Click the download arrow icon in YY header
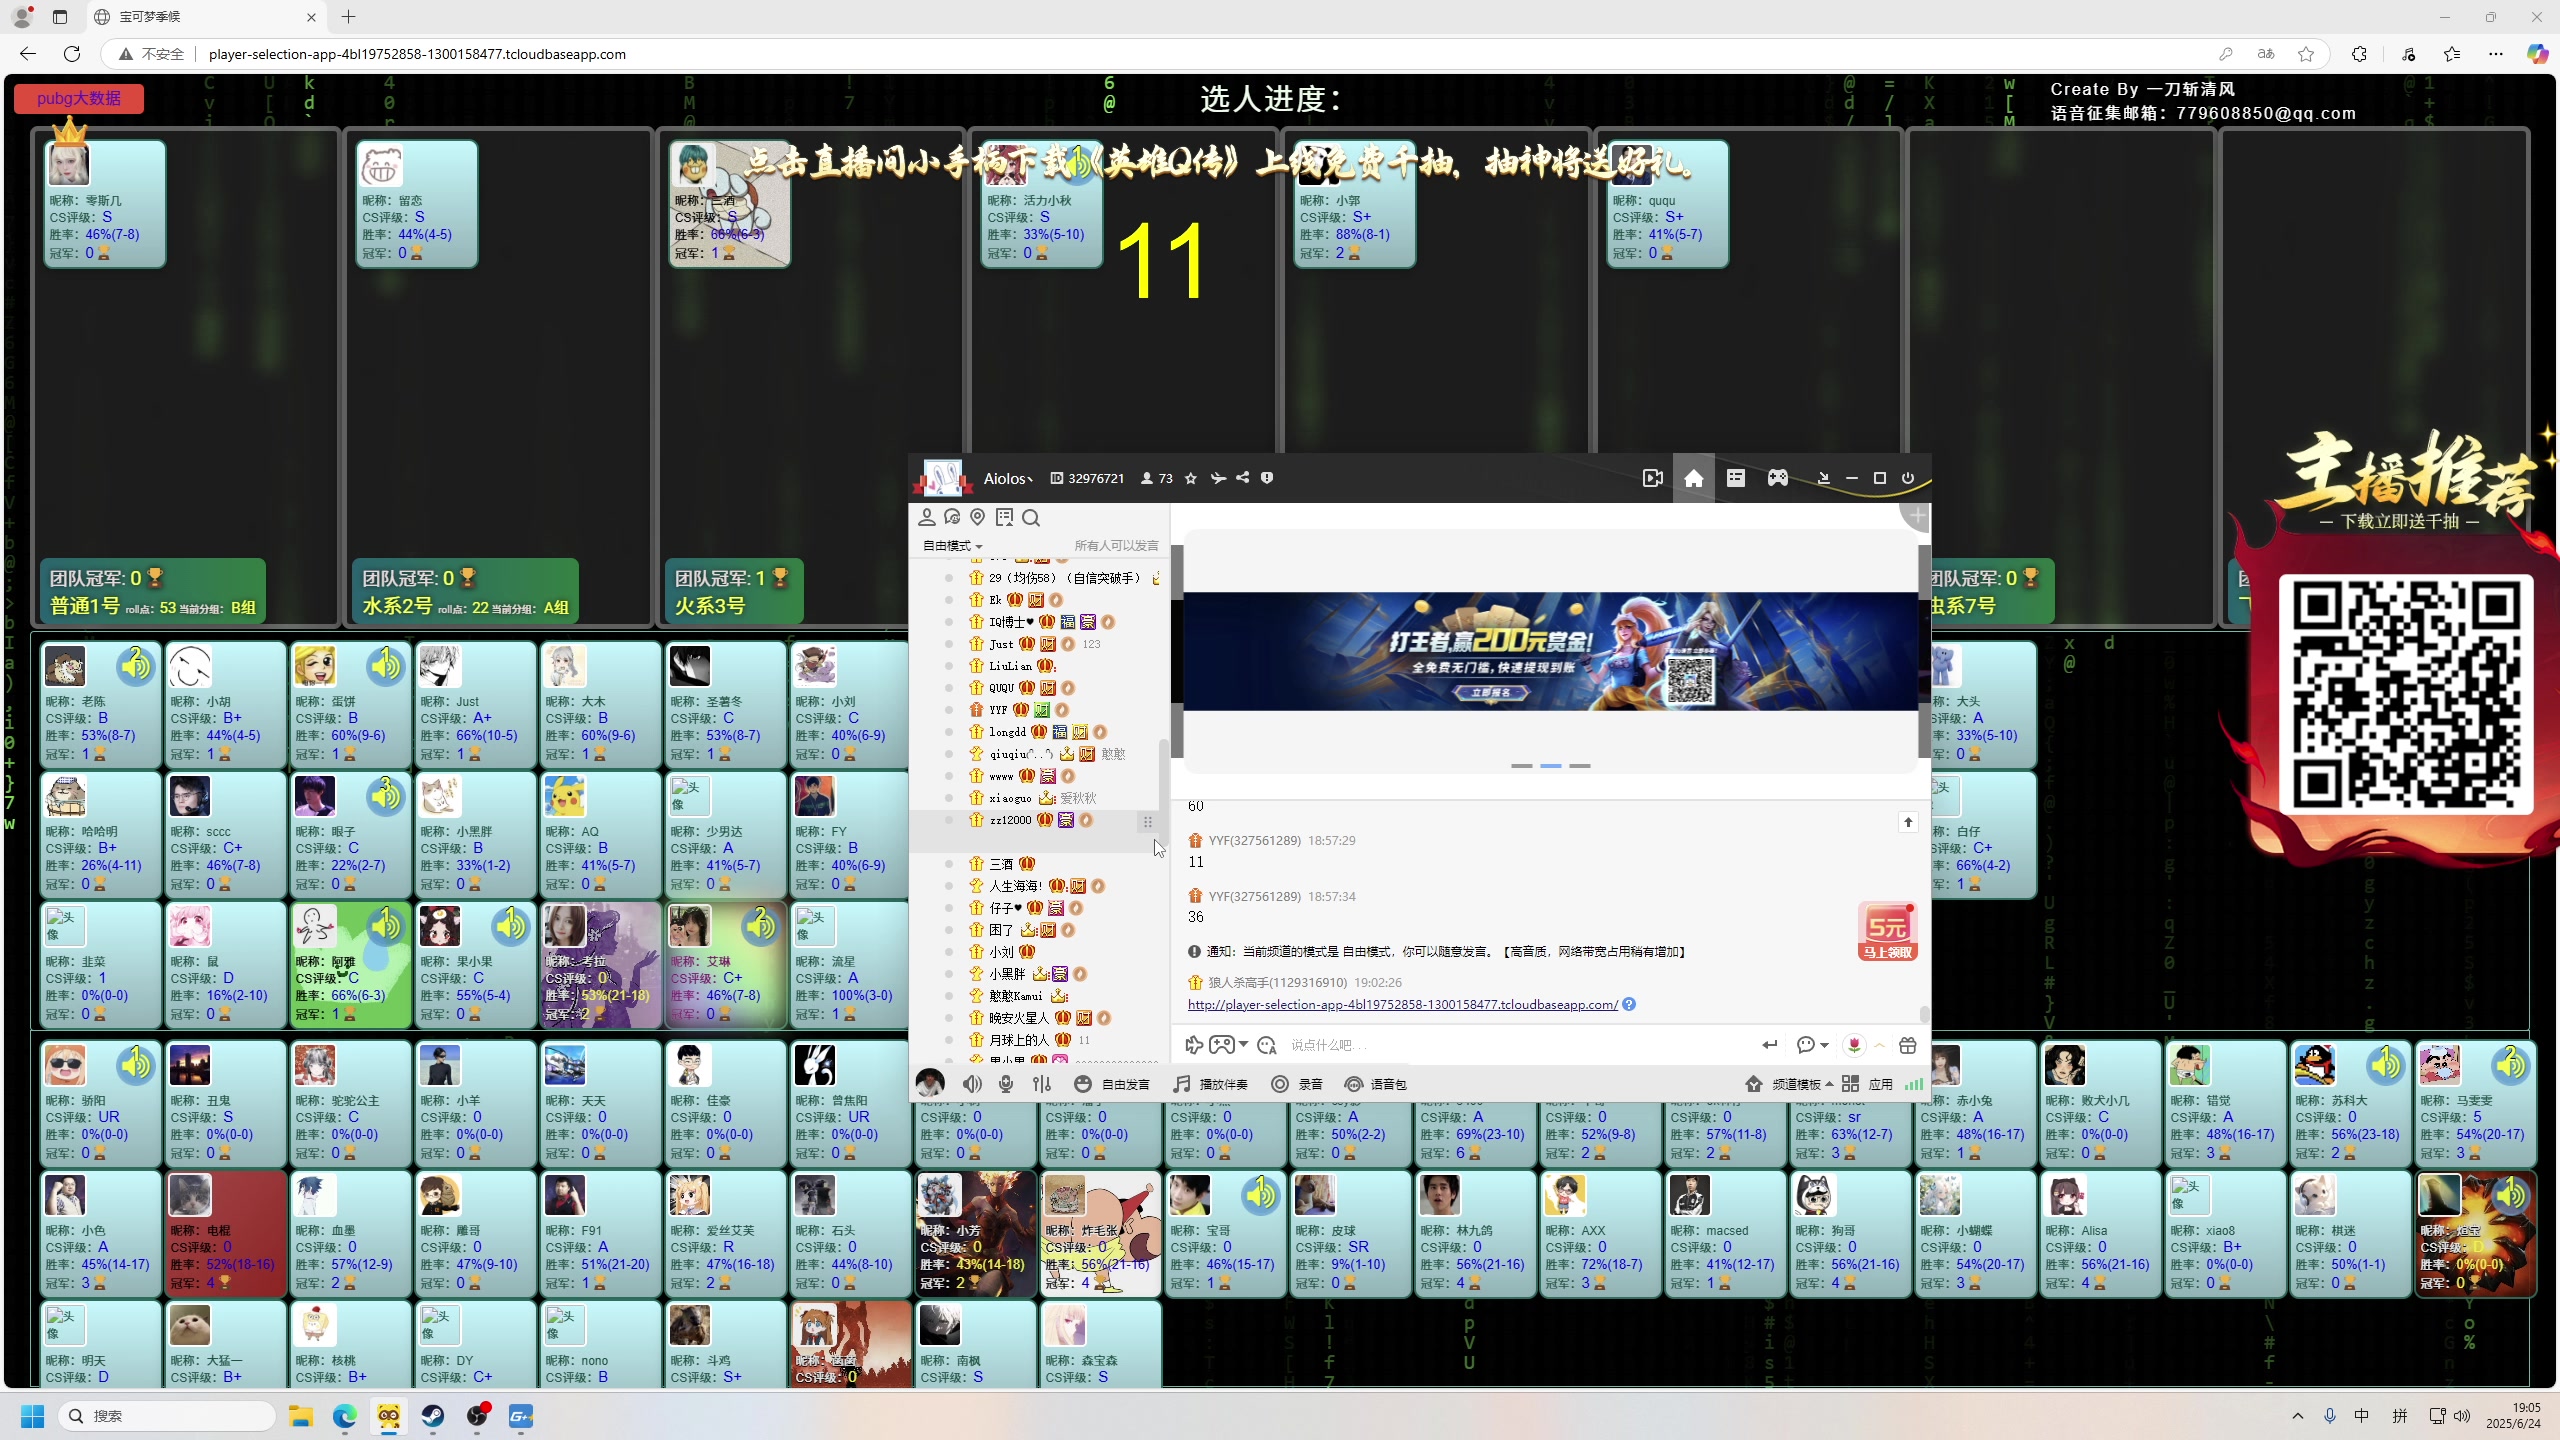 click(1823, 479)
